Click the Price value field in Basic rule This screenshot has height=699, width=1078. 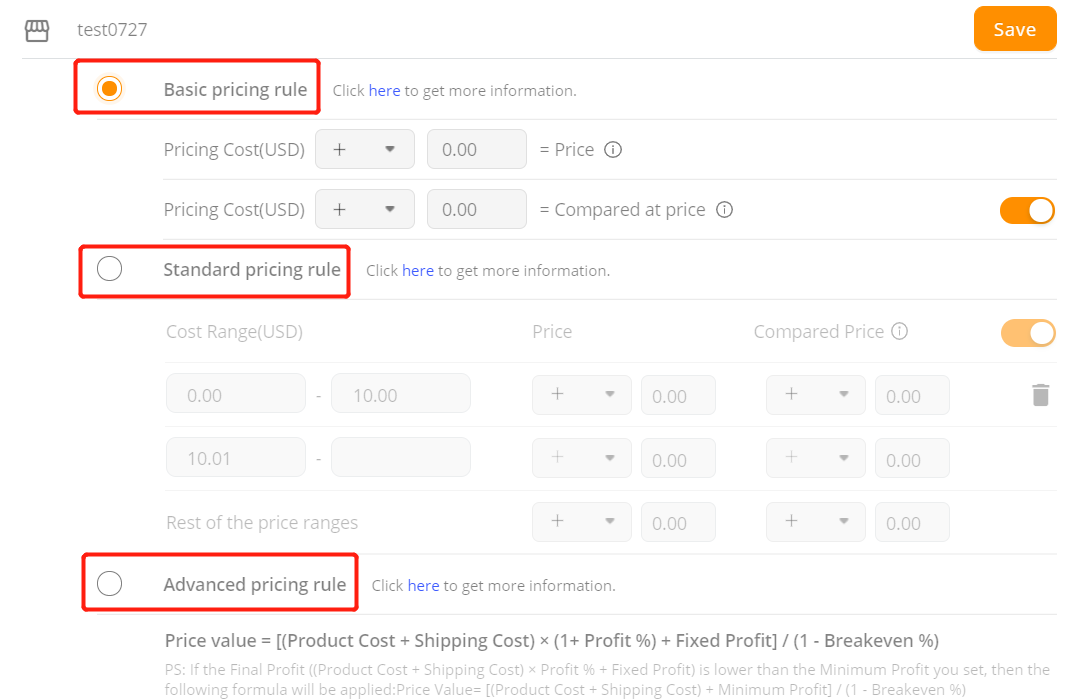[476, 149]
